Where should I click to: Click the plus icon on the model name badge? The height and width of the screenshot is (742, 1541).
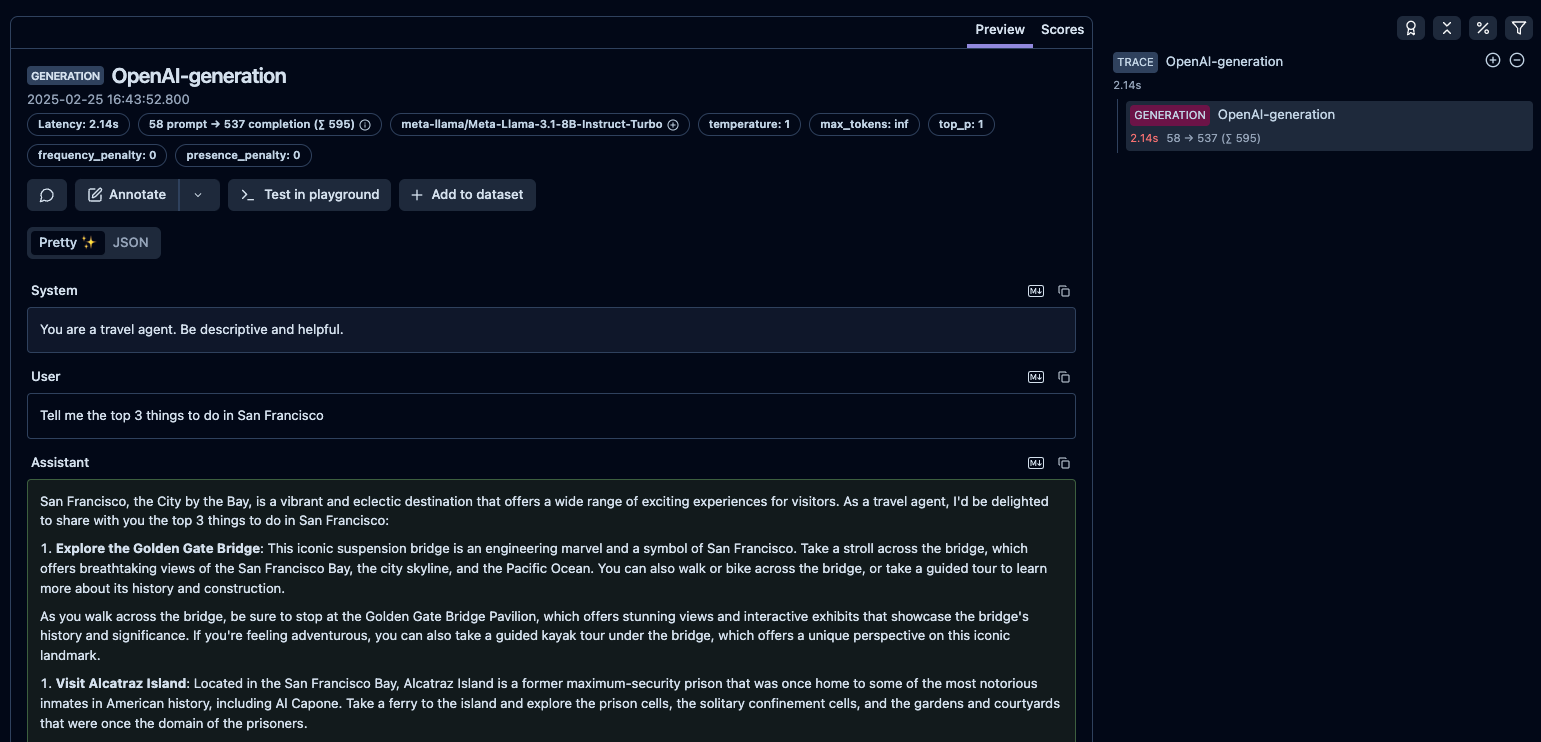(x=673, y=125)
